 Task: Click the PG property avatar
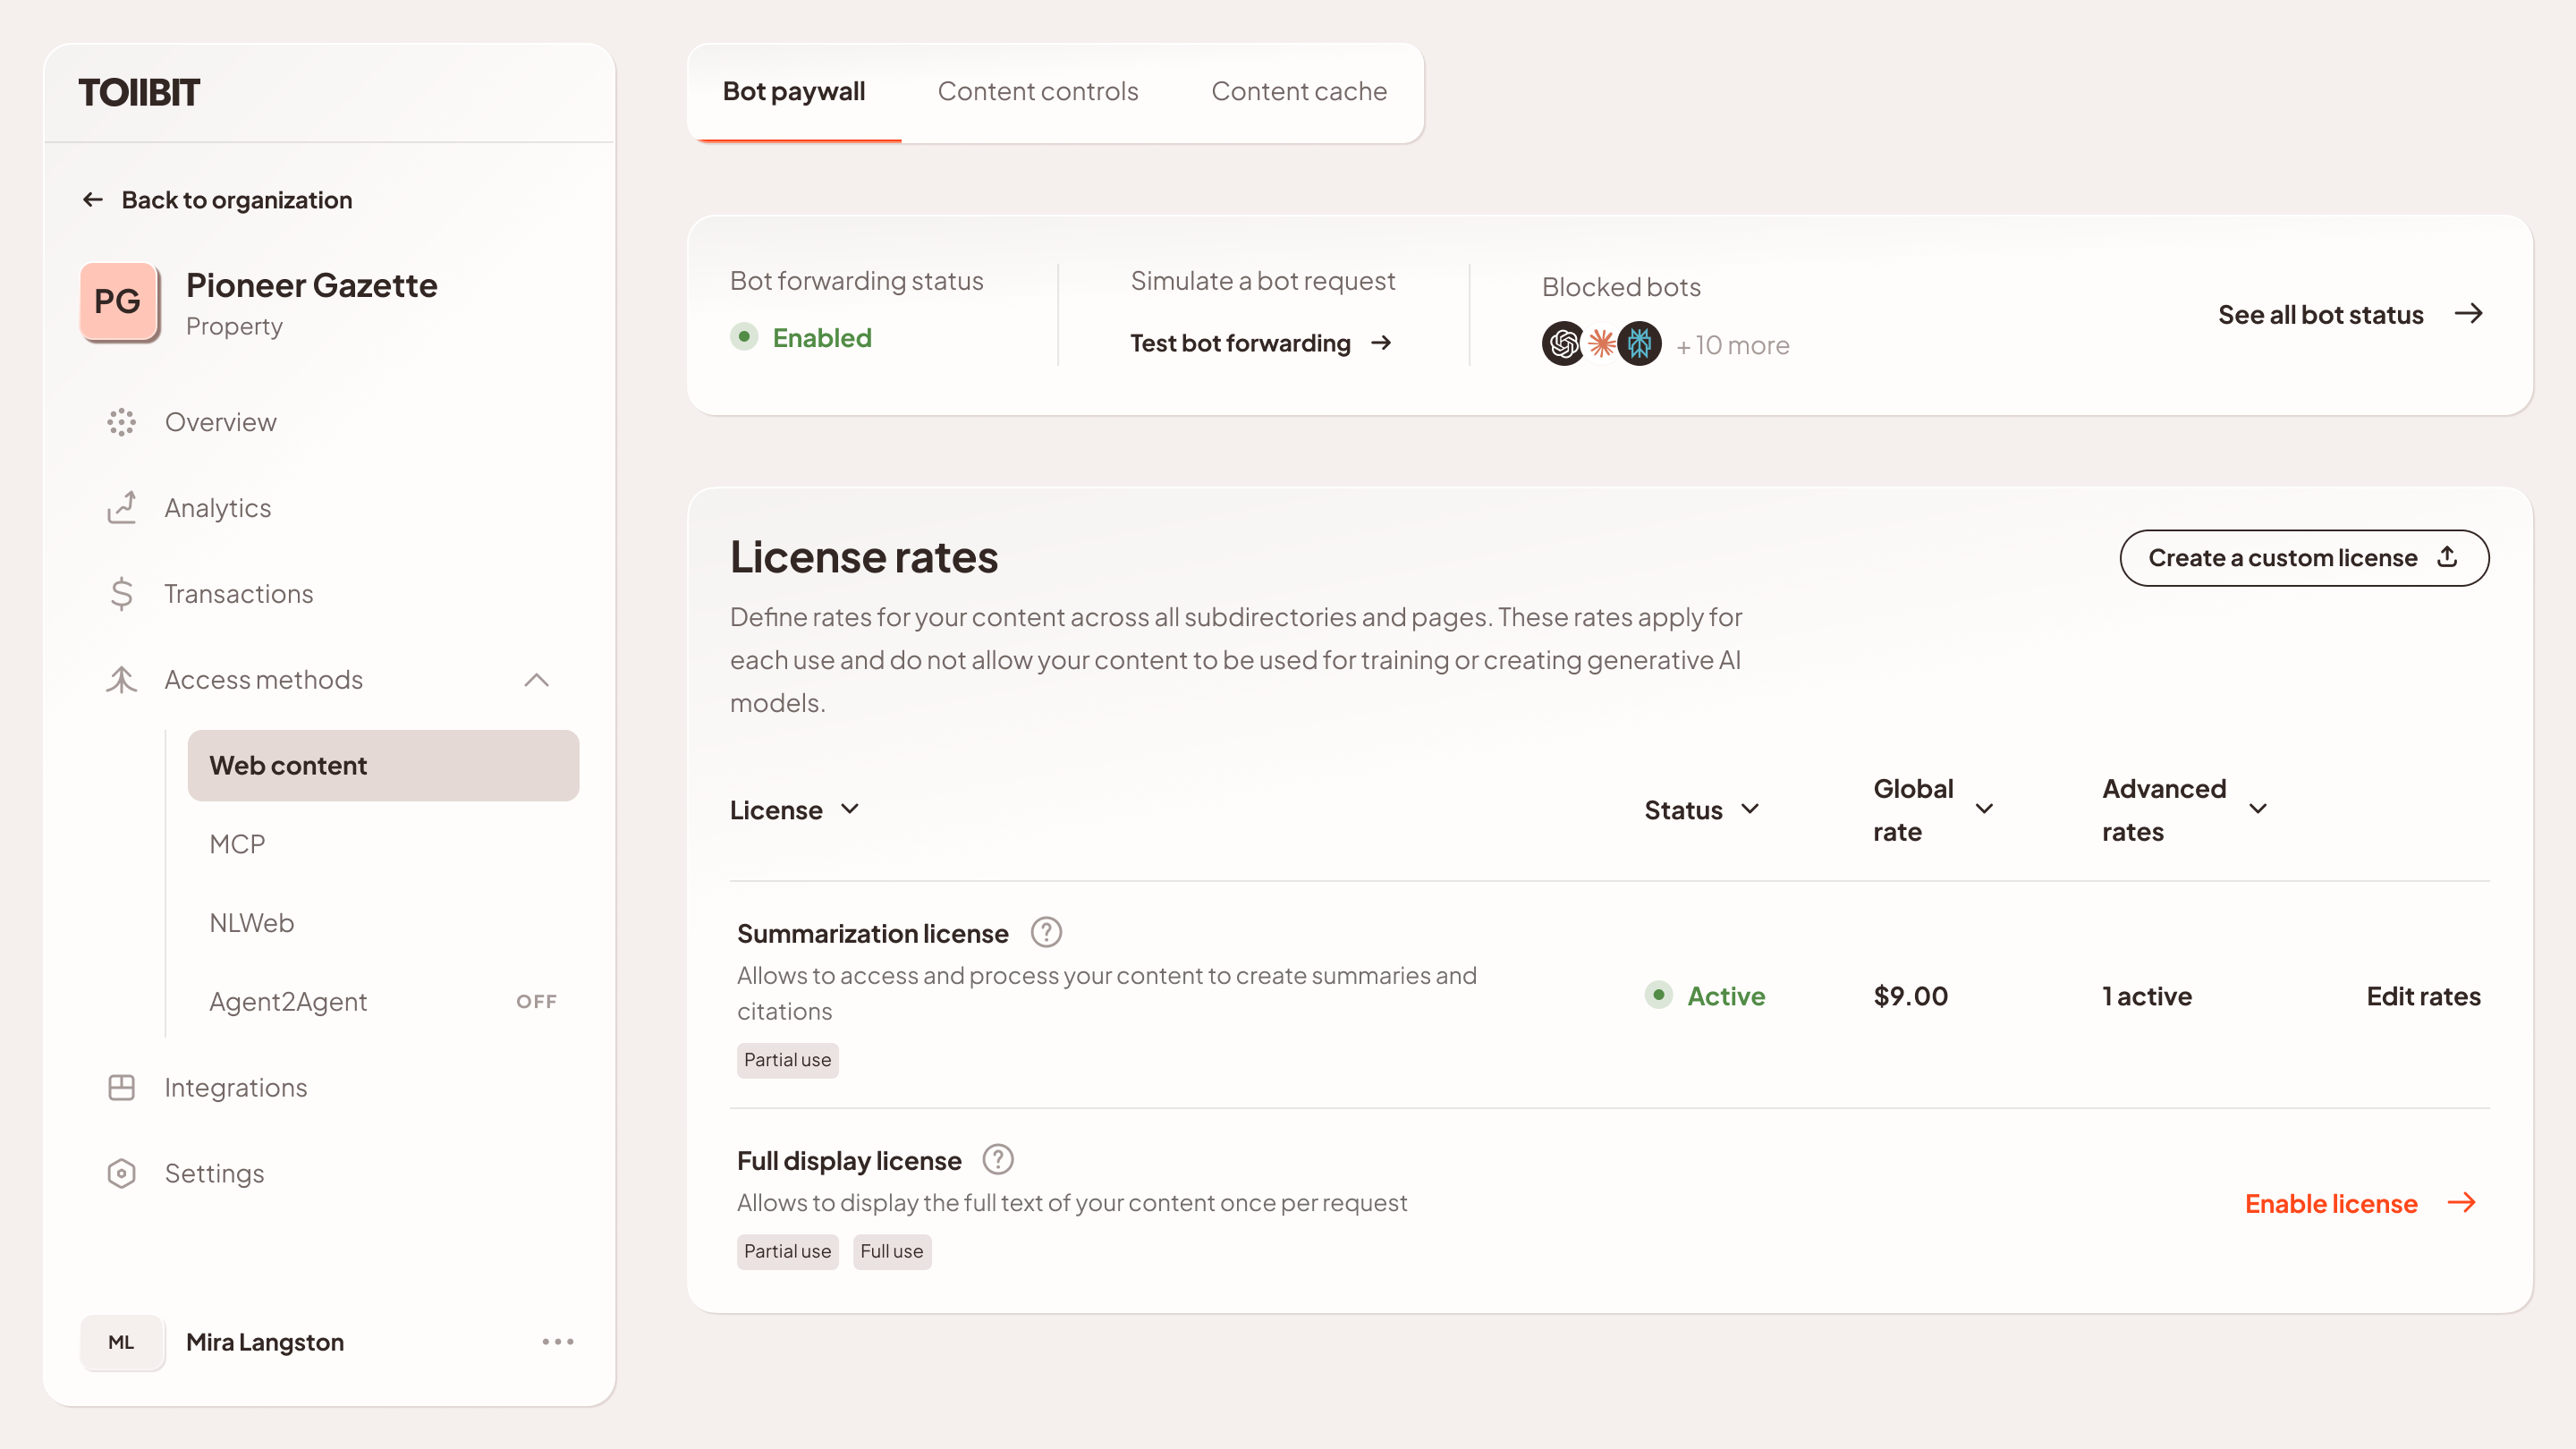pos(119,302)
